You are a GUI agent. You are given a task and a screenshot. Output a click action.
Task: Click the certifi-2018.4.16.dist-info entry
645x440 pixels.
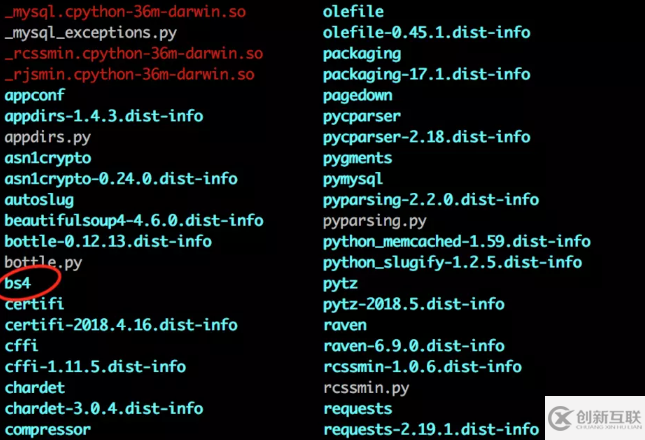click(x=121, y=324)
